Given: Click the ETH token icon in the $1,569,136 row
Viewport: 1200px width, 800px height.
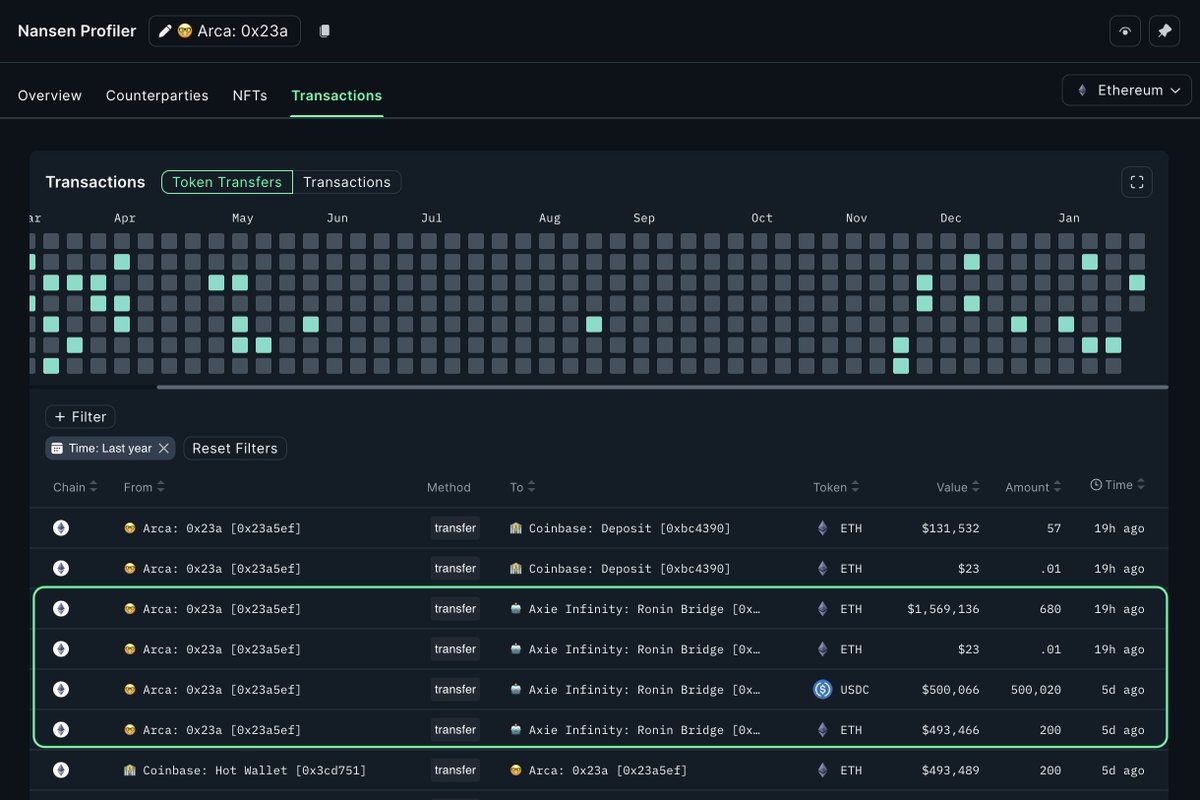Looking at the screenshot, I should pos(823,609).
